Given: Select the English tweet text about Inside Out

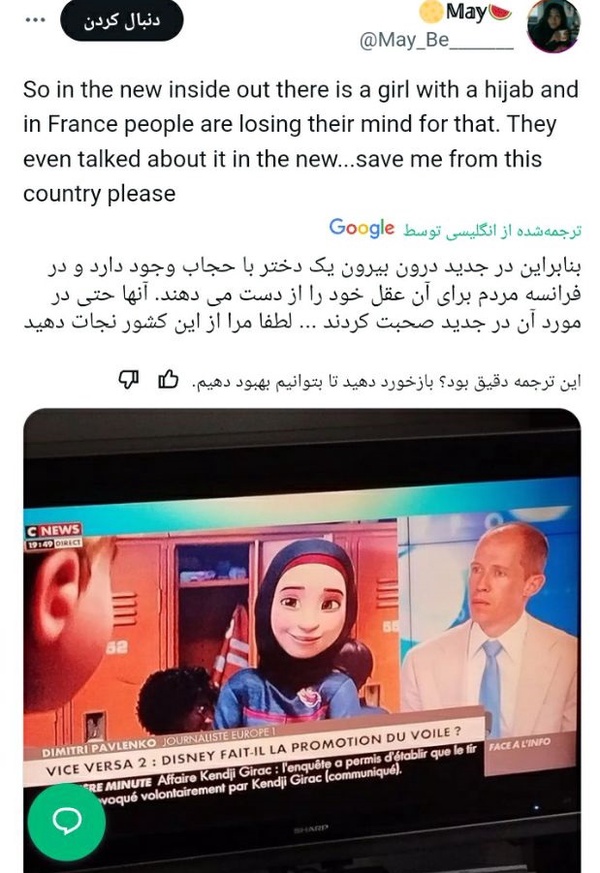Looking at the screenshot, I should [301, 141].
